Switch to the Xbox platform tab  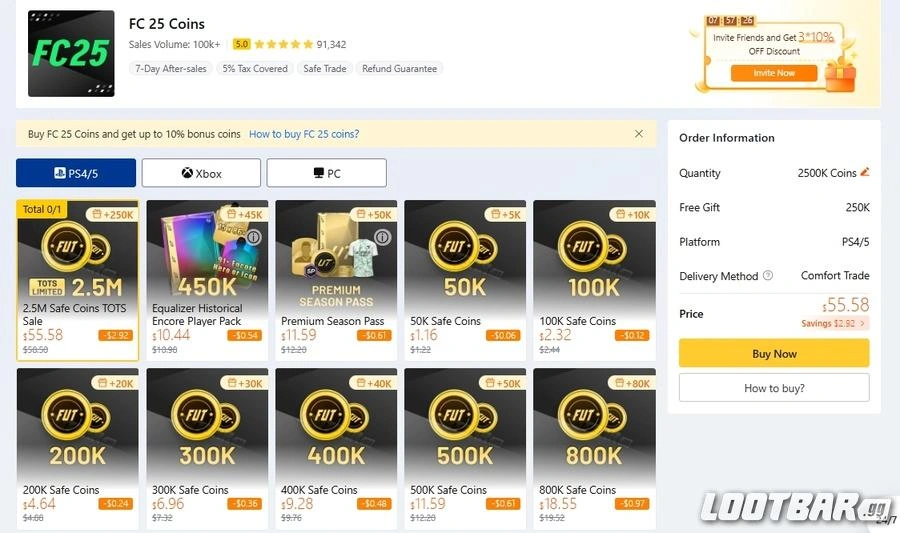point(201,173)
